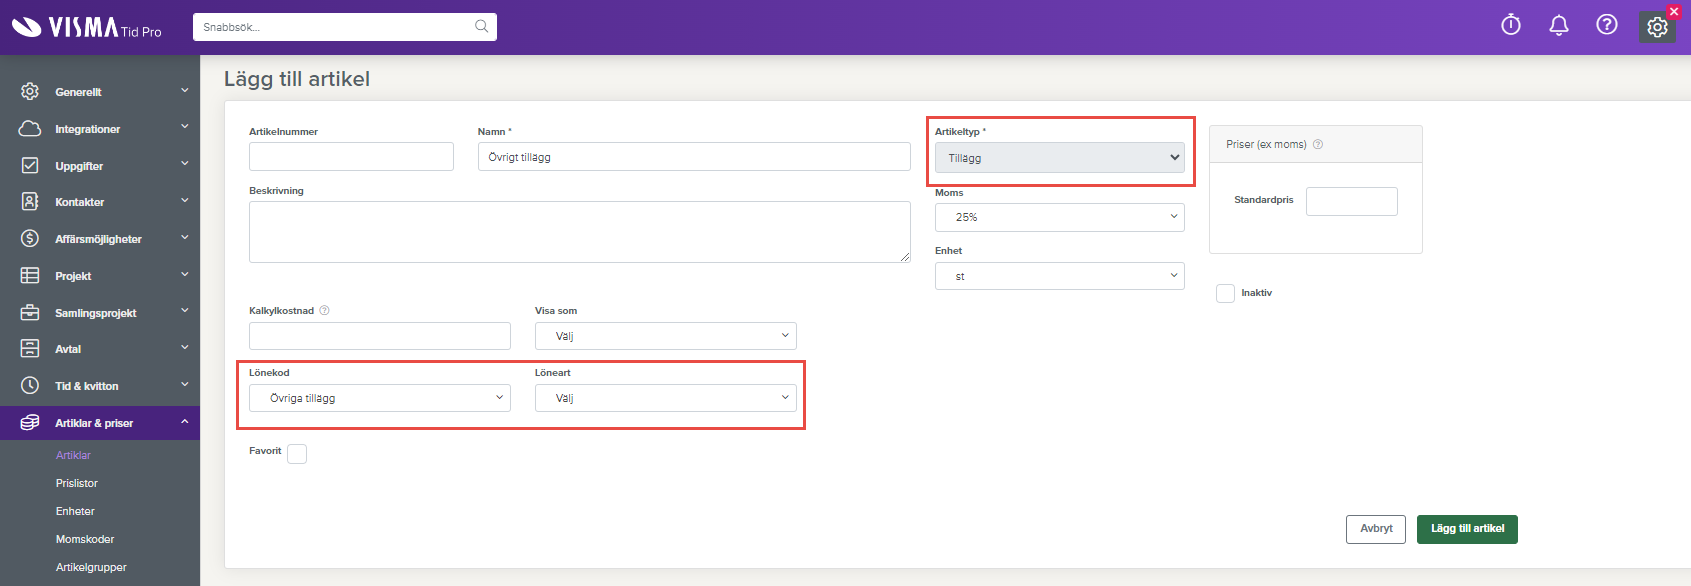Click the Visma Tid Pro logo
Viewport: 1691px width, 586px height.
point(86,28)
